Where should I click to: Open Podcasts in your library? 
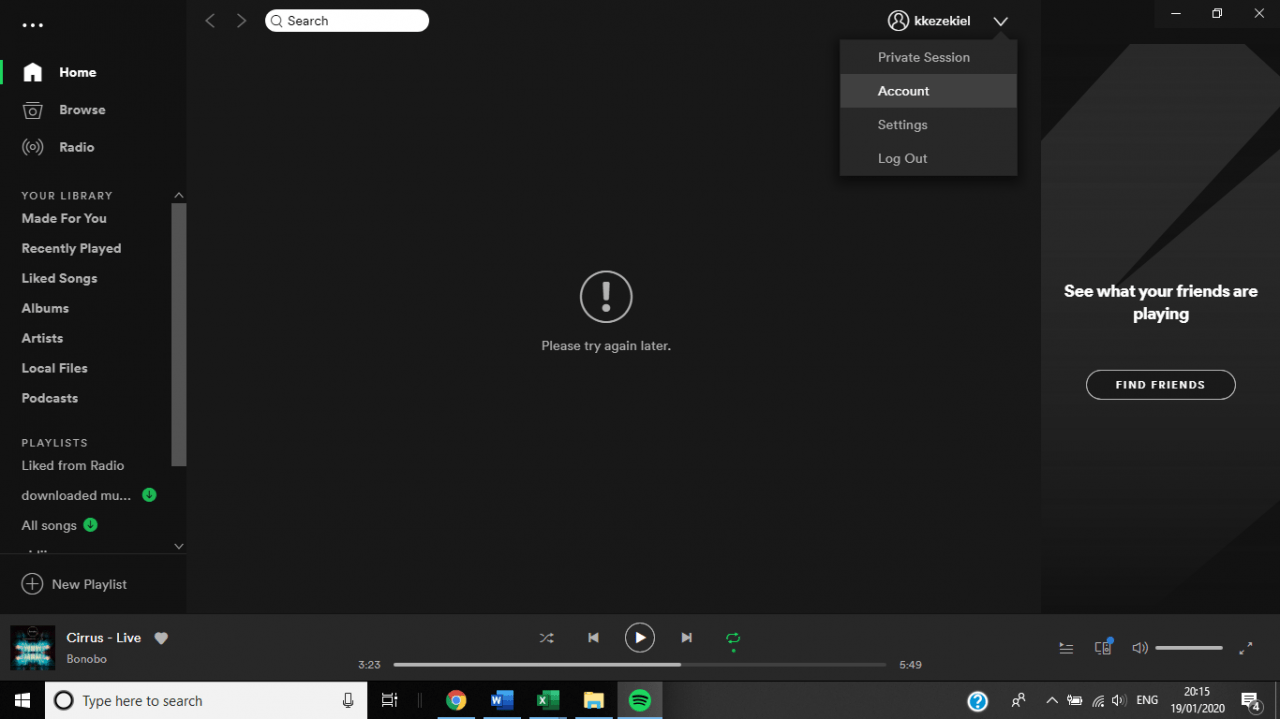click(x=49, y=398)
